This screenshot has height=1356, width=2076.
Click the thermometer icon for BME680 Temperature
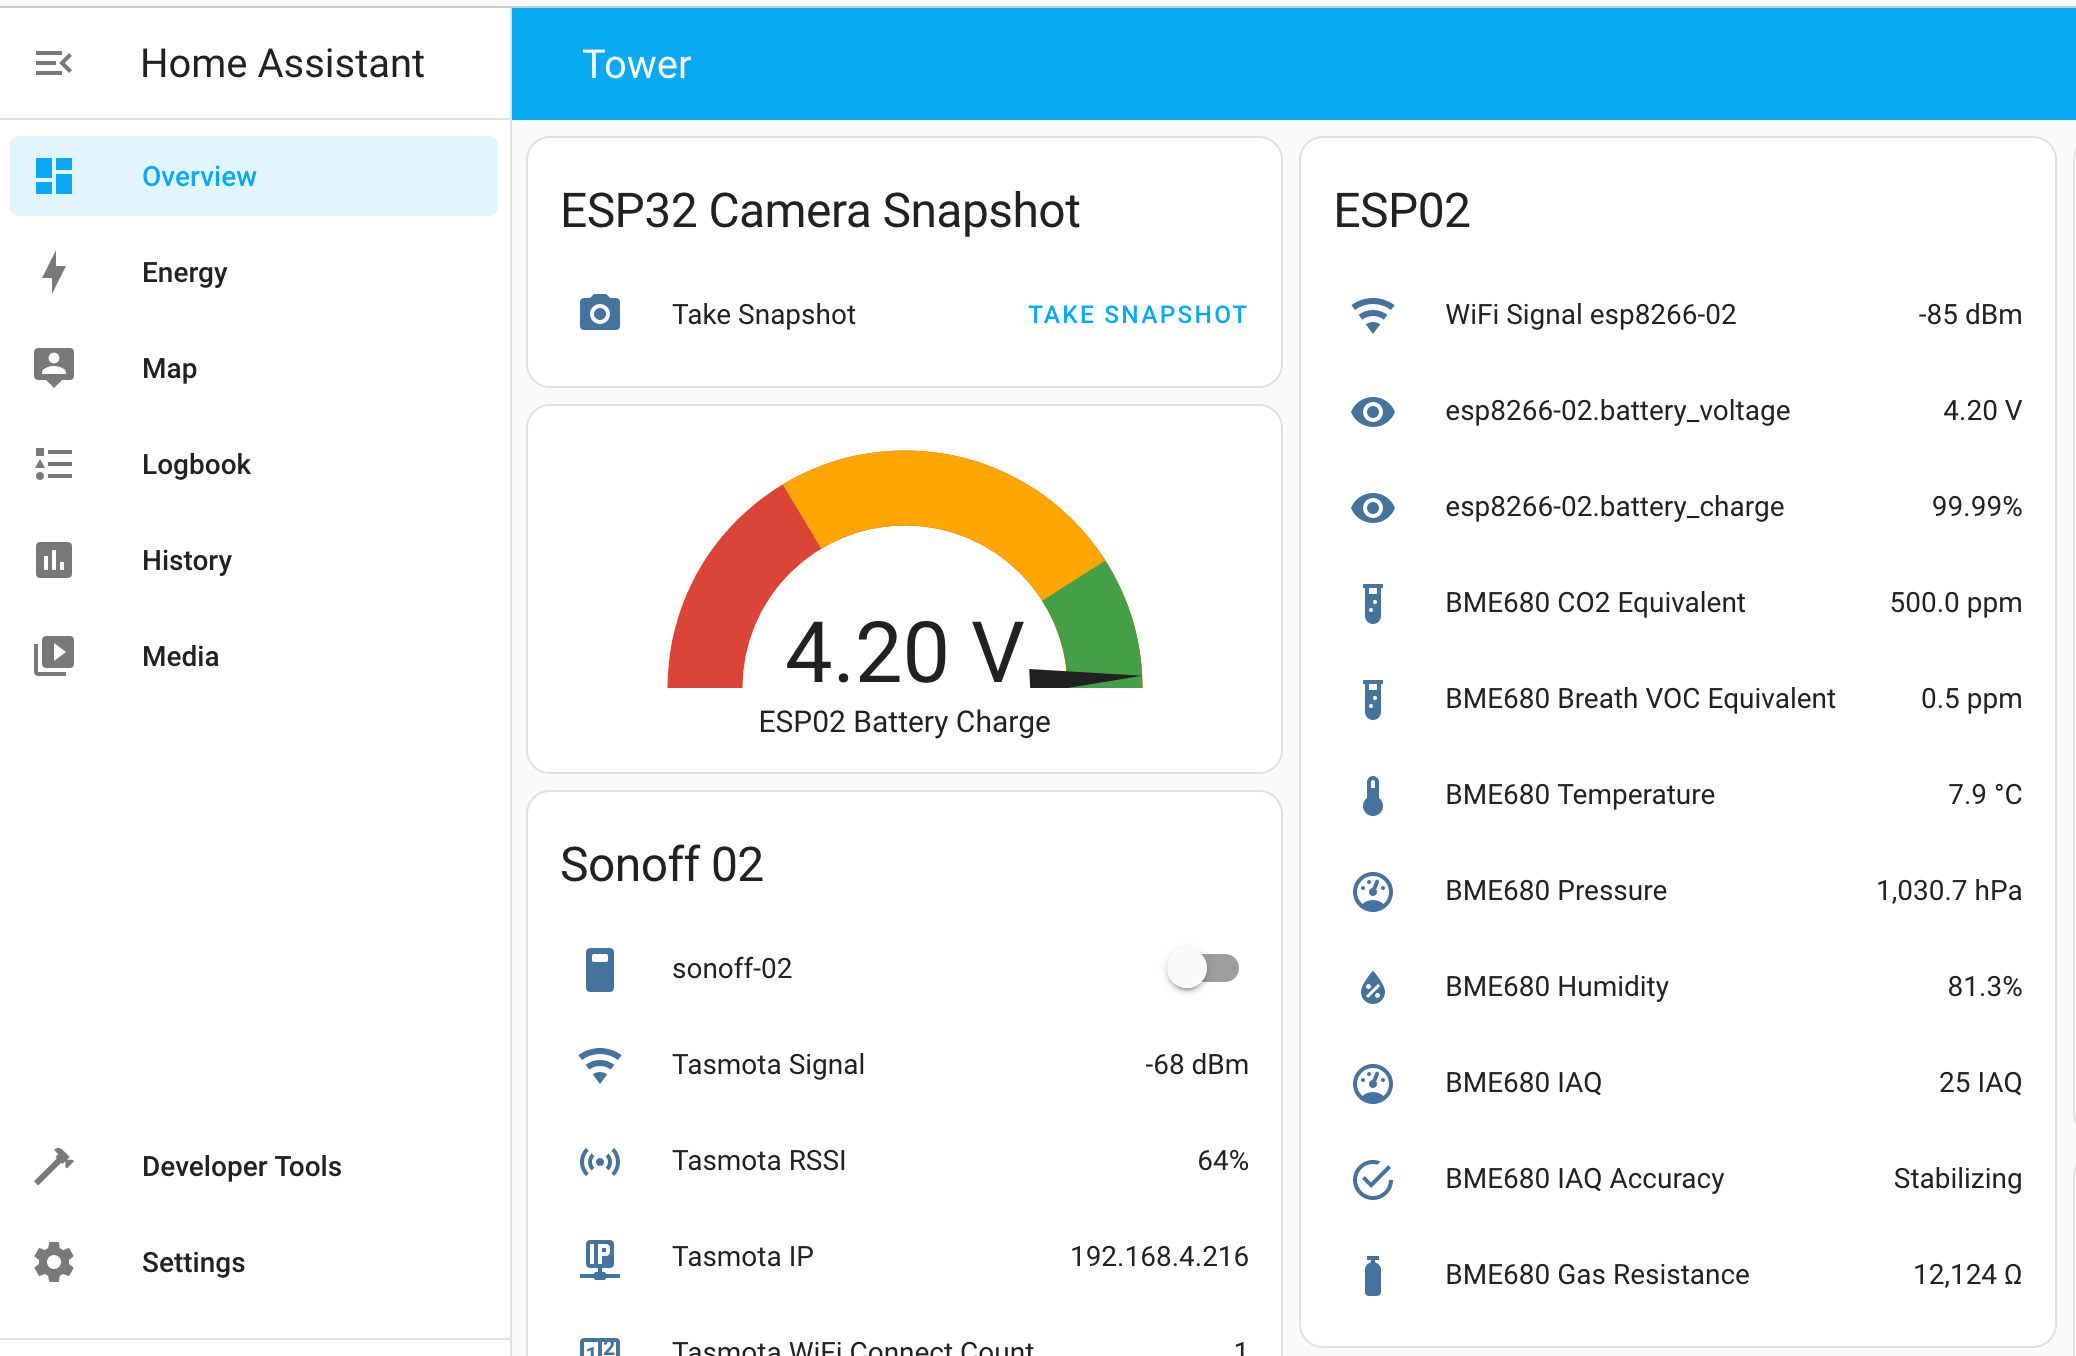[x=1373, y=795]
